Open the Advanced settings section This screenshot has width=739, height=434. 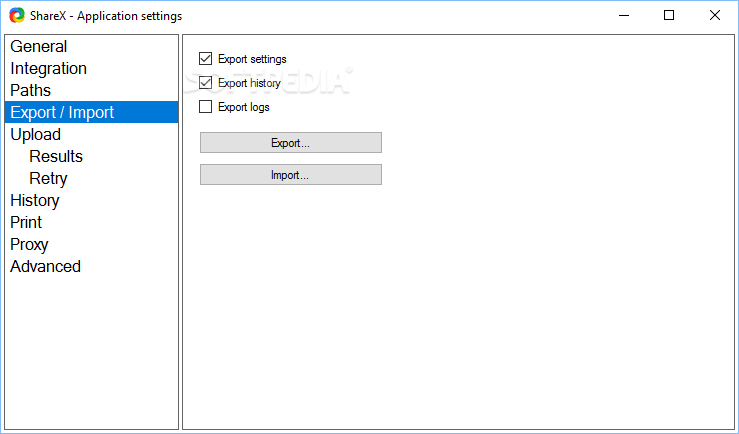tap(45, 266)
